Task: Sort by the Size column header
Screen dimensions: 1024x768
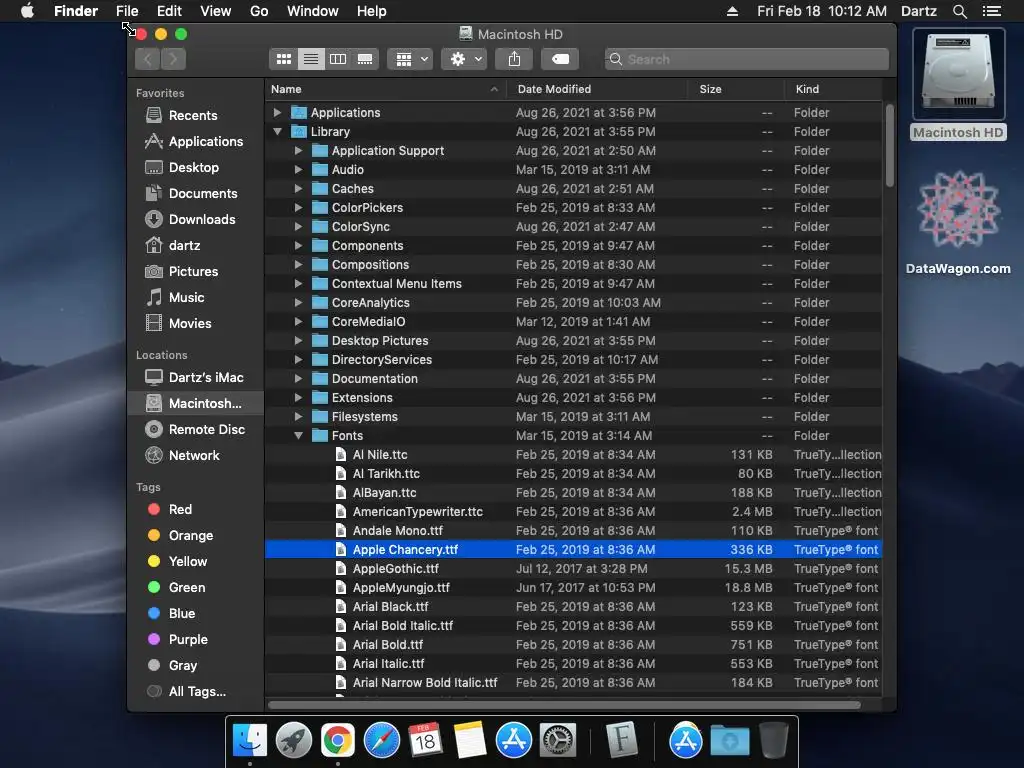Action: point(736,89)
